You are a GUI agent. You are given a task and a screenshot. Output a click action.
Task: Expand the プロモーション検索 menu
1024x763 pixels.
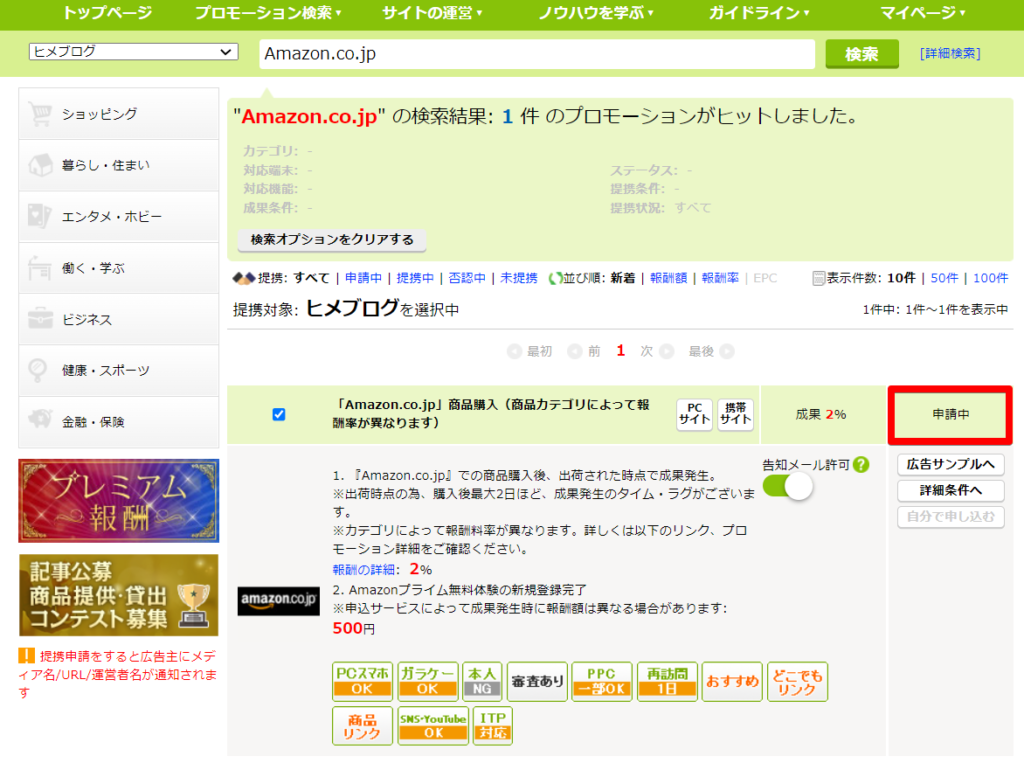pos(268,12)
